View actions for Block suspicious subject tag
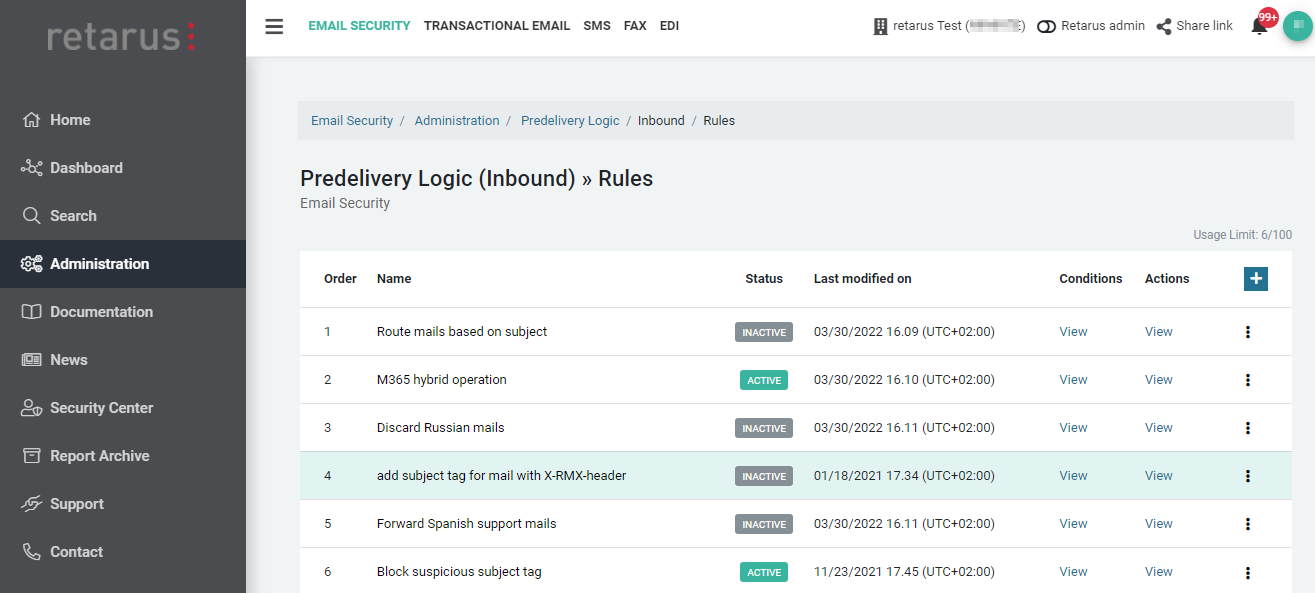1315x593 pixels. [x=1158, y=572]
